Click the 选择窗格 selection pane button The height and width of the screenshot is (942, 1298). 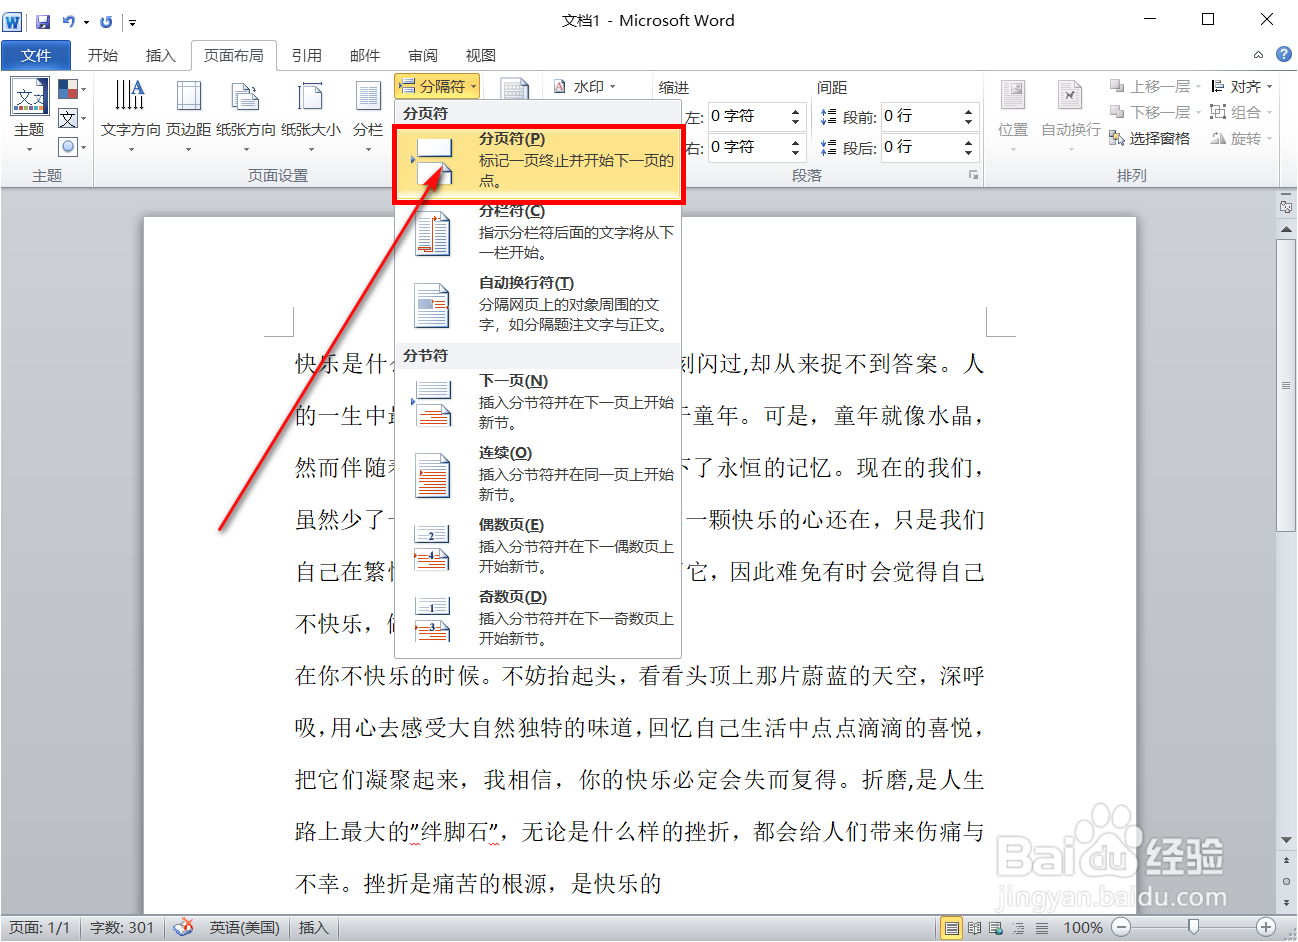coord(1150,139)
